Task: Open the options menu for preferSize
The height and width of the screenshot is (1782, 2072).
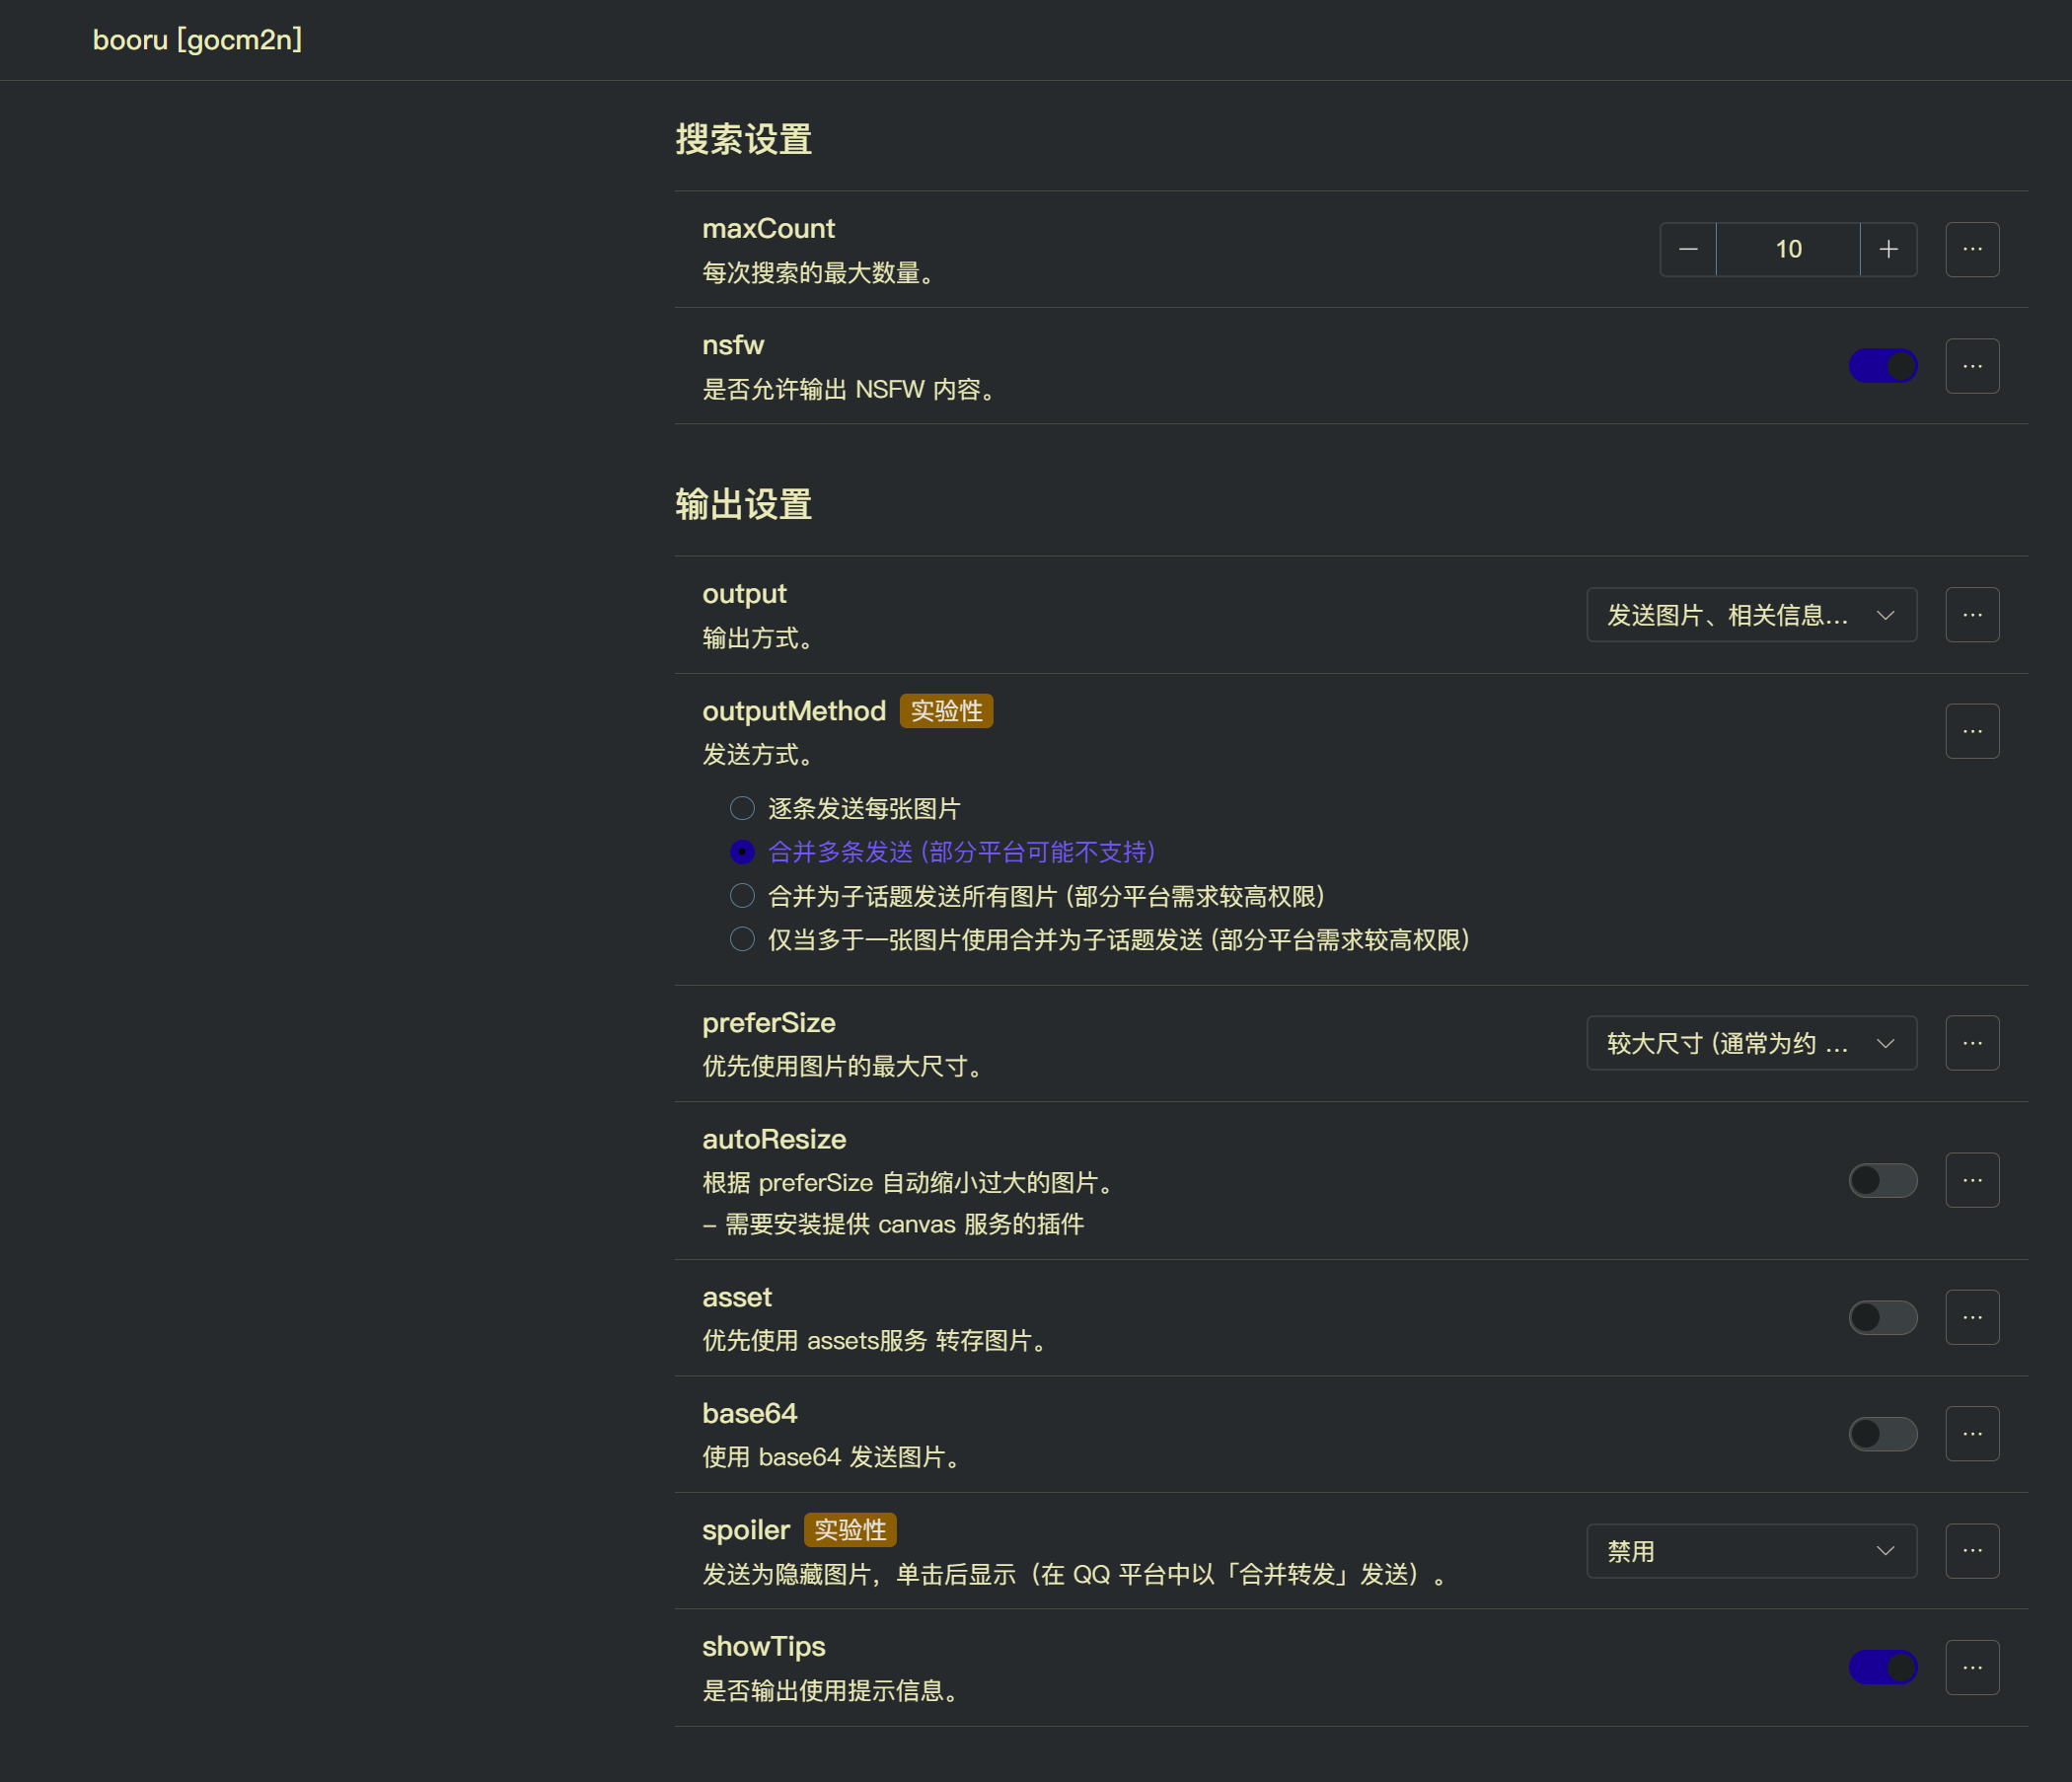Action: [1971, 1042]
